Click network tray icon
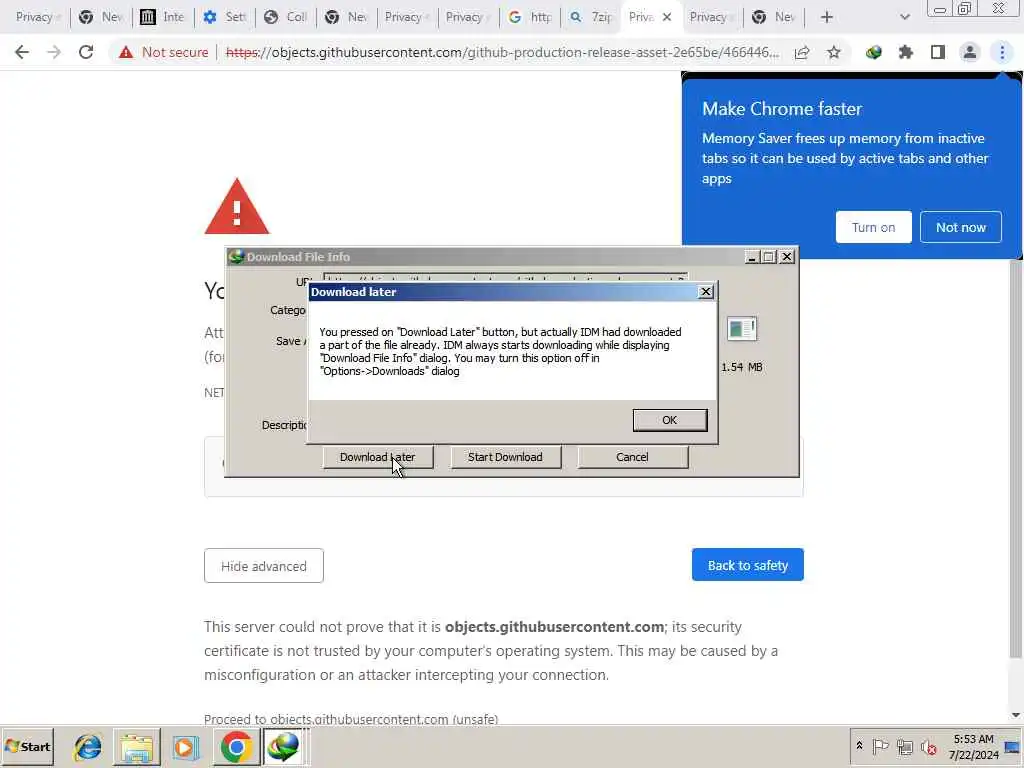The width and height of the screenshot is (1024, 768). tap(904, 746)
